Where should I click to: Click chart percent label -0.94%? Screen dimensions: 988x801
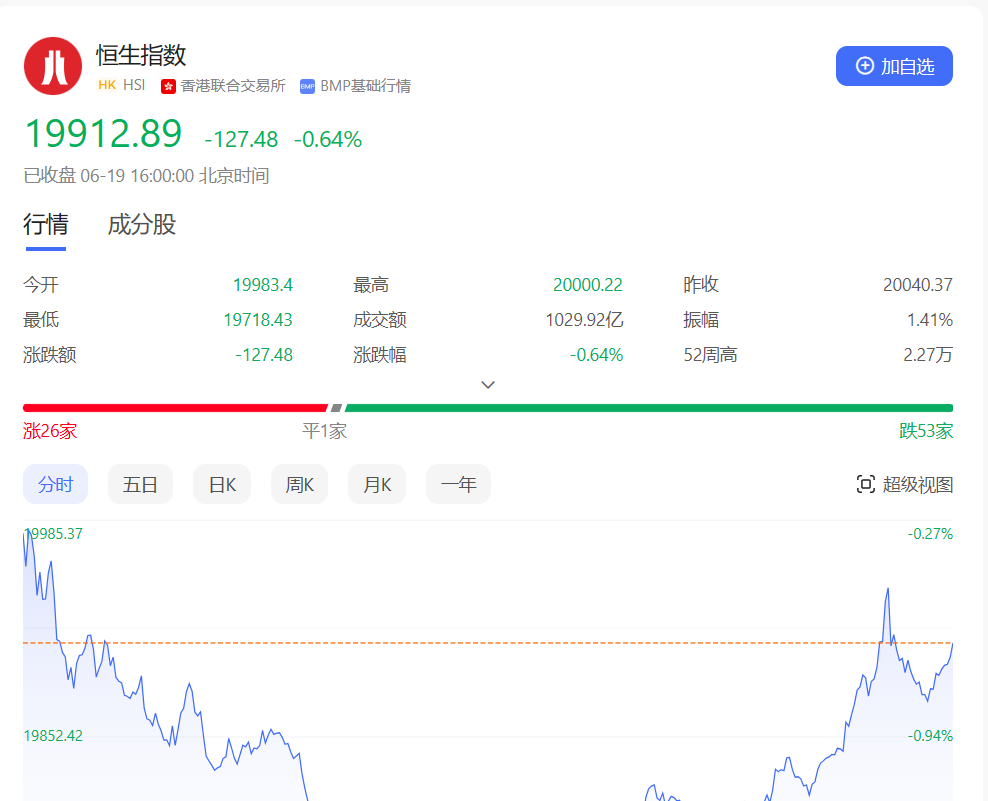(930, 735)
